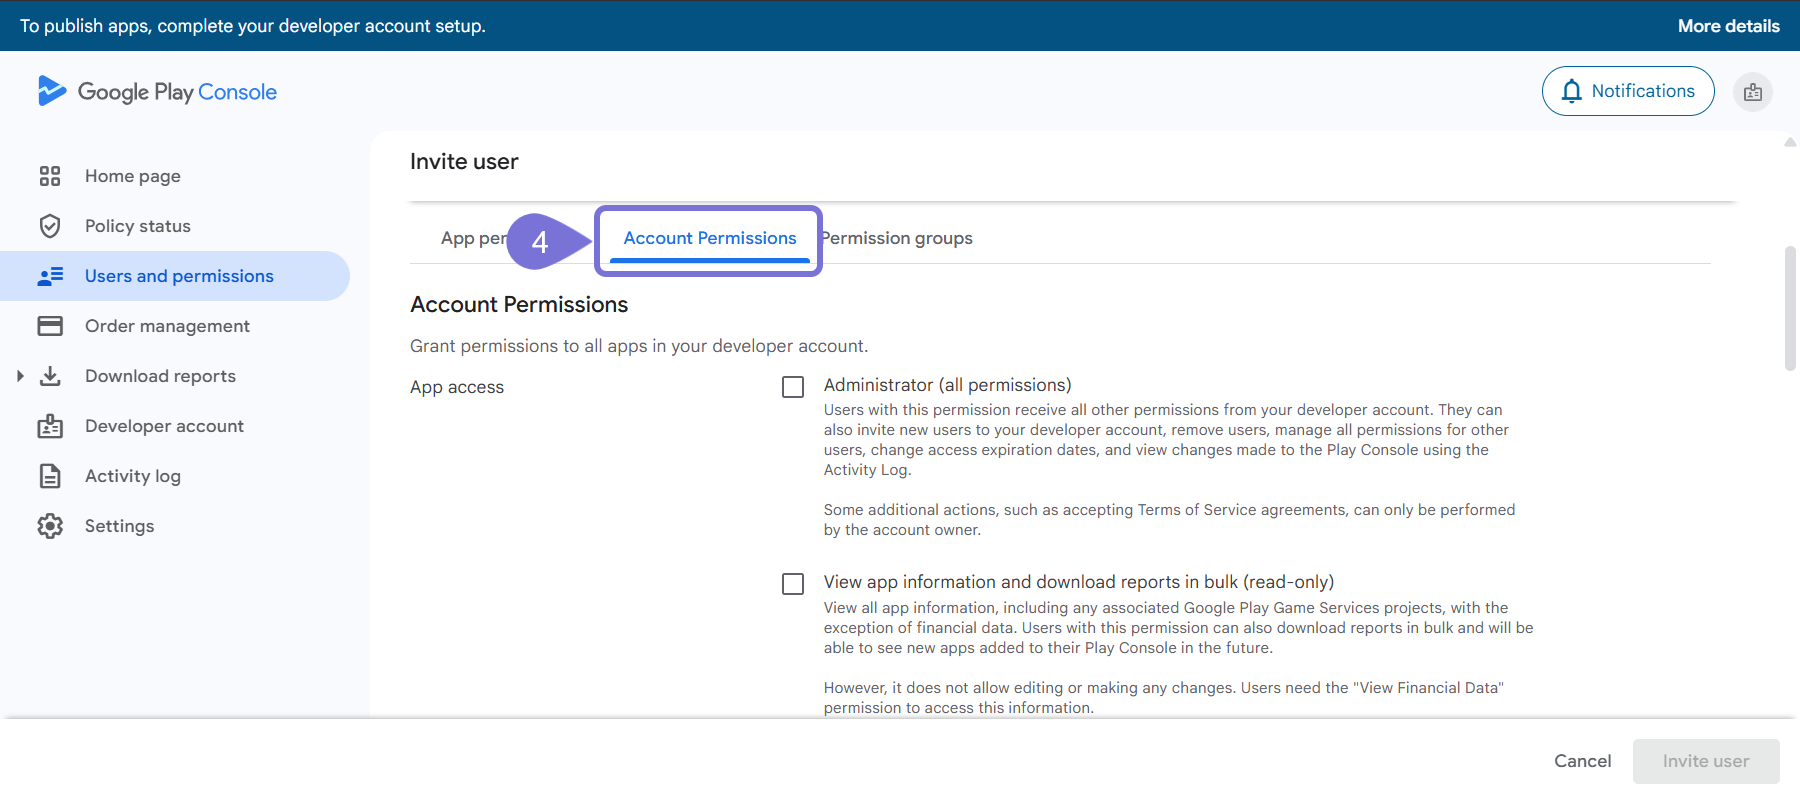Screen dimensions: 1800x803
Task: Click the Cancel button
Action: click(1582, 761)
